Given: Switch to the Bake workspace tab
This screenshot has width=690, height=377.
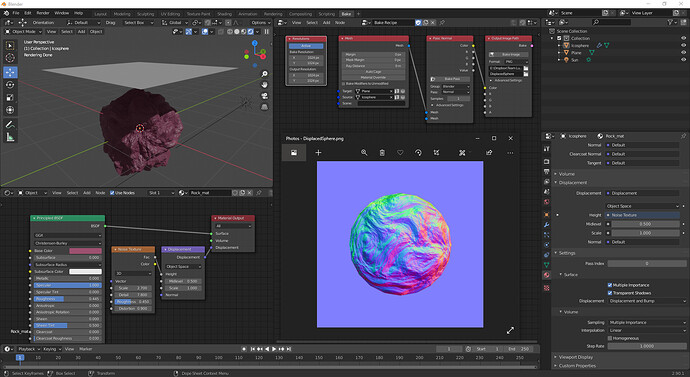Looking at the screenshot, I should coord(346,14).
